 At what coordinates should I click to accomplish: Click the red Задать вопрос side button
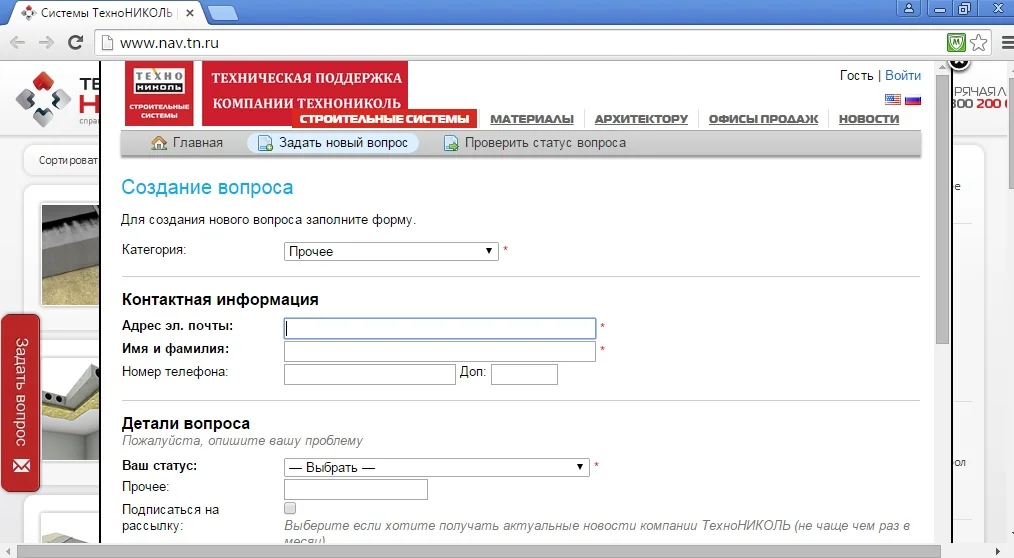[x=21, y=403]
